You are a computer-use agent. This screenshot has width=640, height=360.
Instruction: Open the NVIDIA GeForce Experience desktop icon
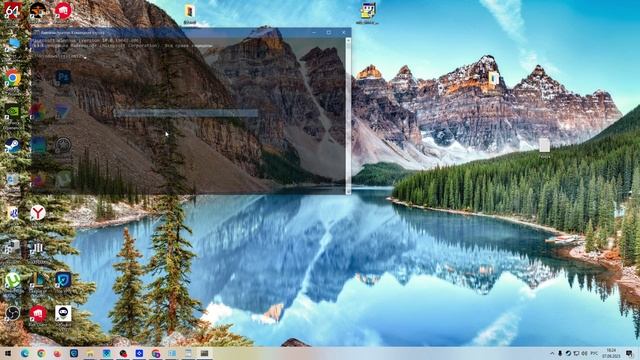click(12, 111)
